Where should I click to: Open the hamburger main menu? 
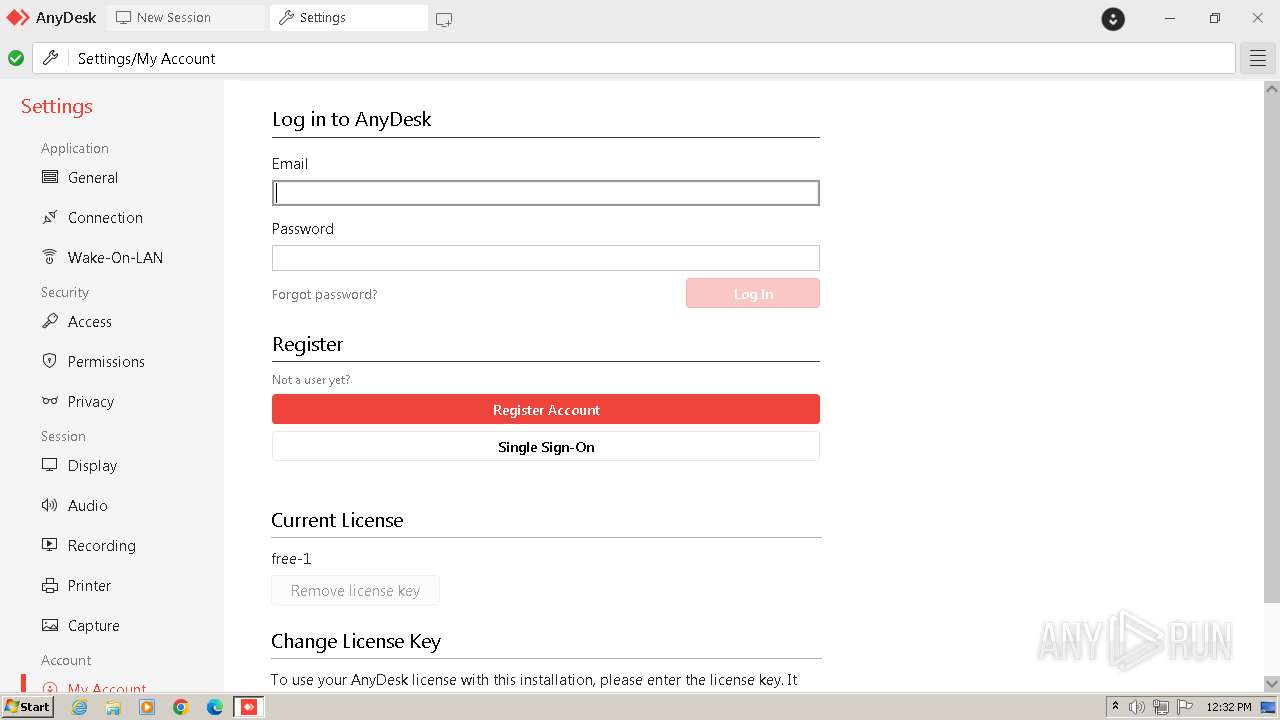pos(1258,59)
